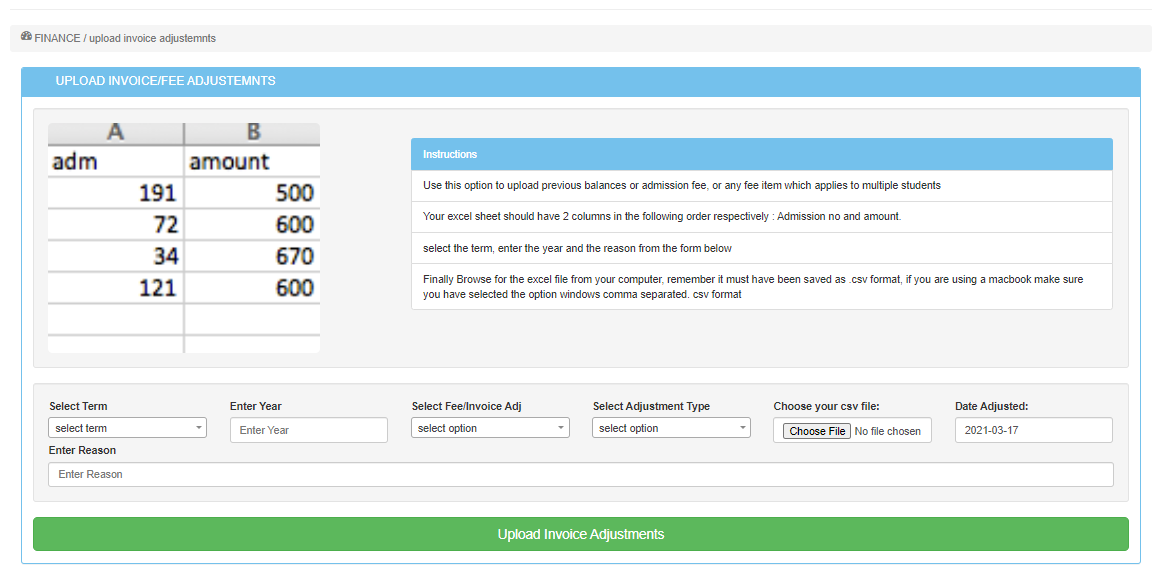
Task: Click the dashboard icon in the breadcrumb
Action: pyautogui.click(x=26, y=37)
